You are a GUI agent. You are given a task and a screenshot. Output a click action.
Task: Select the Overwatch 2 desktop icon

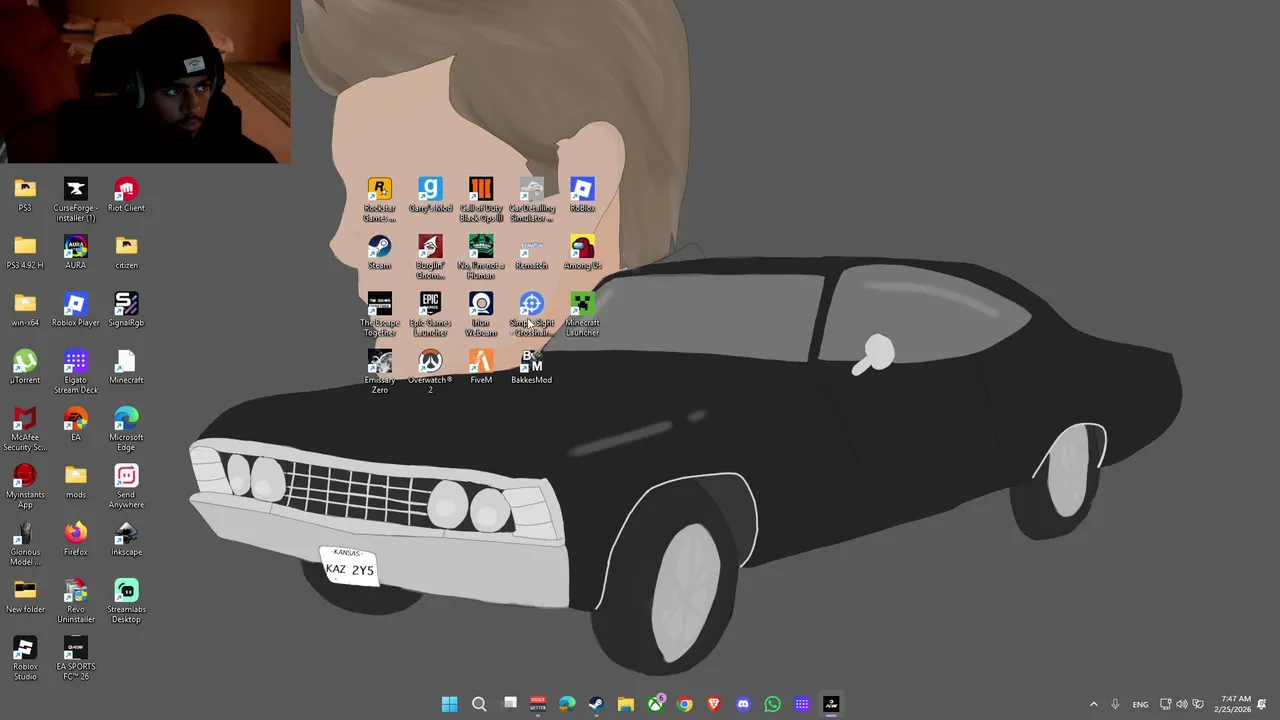pos(430,371)
